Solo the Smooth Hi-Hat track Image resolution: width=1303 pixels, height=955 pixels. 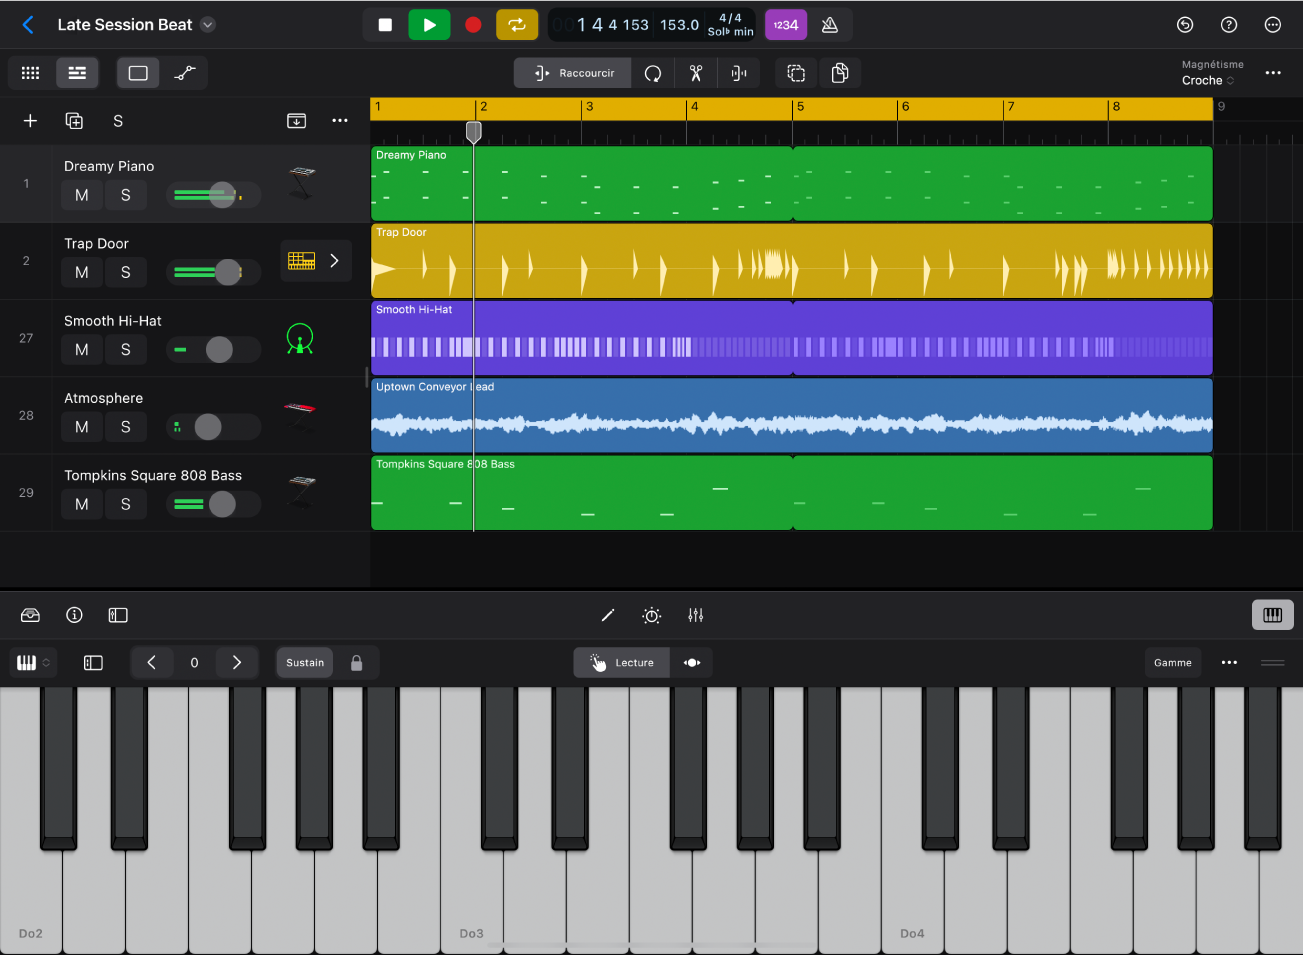click(126, 349)
